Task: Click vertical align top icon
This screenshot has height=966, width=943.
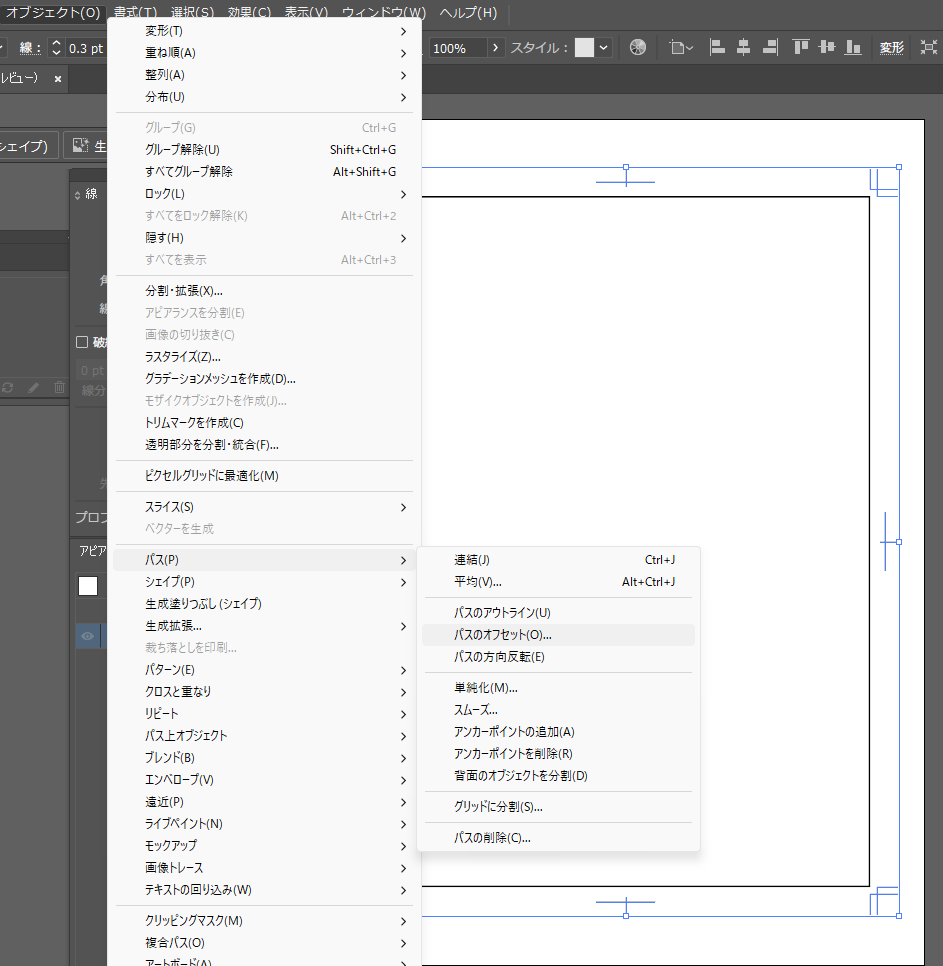Action: [x=801, y=47]
